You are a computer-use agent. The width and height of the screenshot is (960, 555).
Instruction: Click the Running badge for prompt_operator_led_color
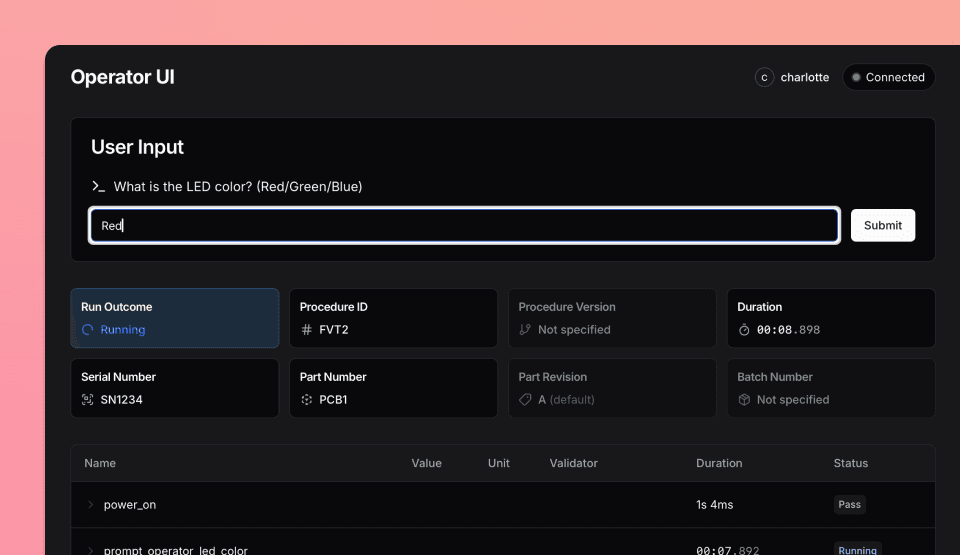(857, 549)
